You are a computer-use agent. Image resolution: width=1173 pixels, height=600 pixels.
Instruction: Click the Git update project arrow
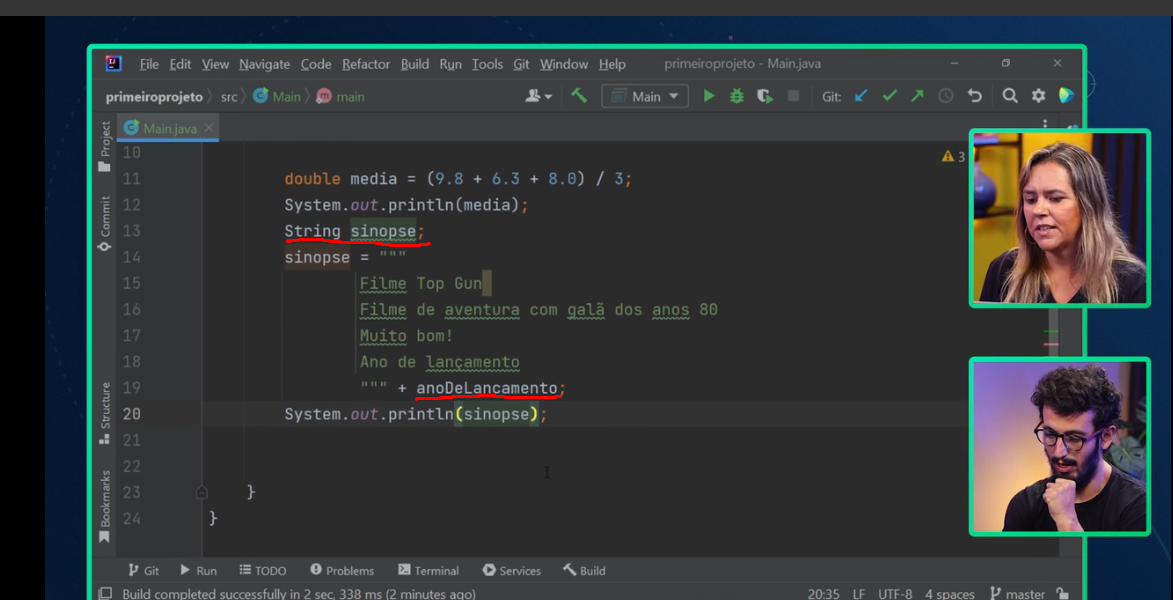(x=861, y=96)
